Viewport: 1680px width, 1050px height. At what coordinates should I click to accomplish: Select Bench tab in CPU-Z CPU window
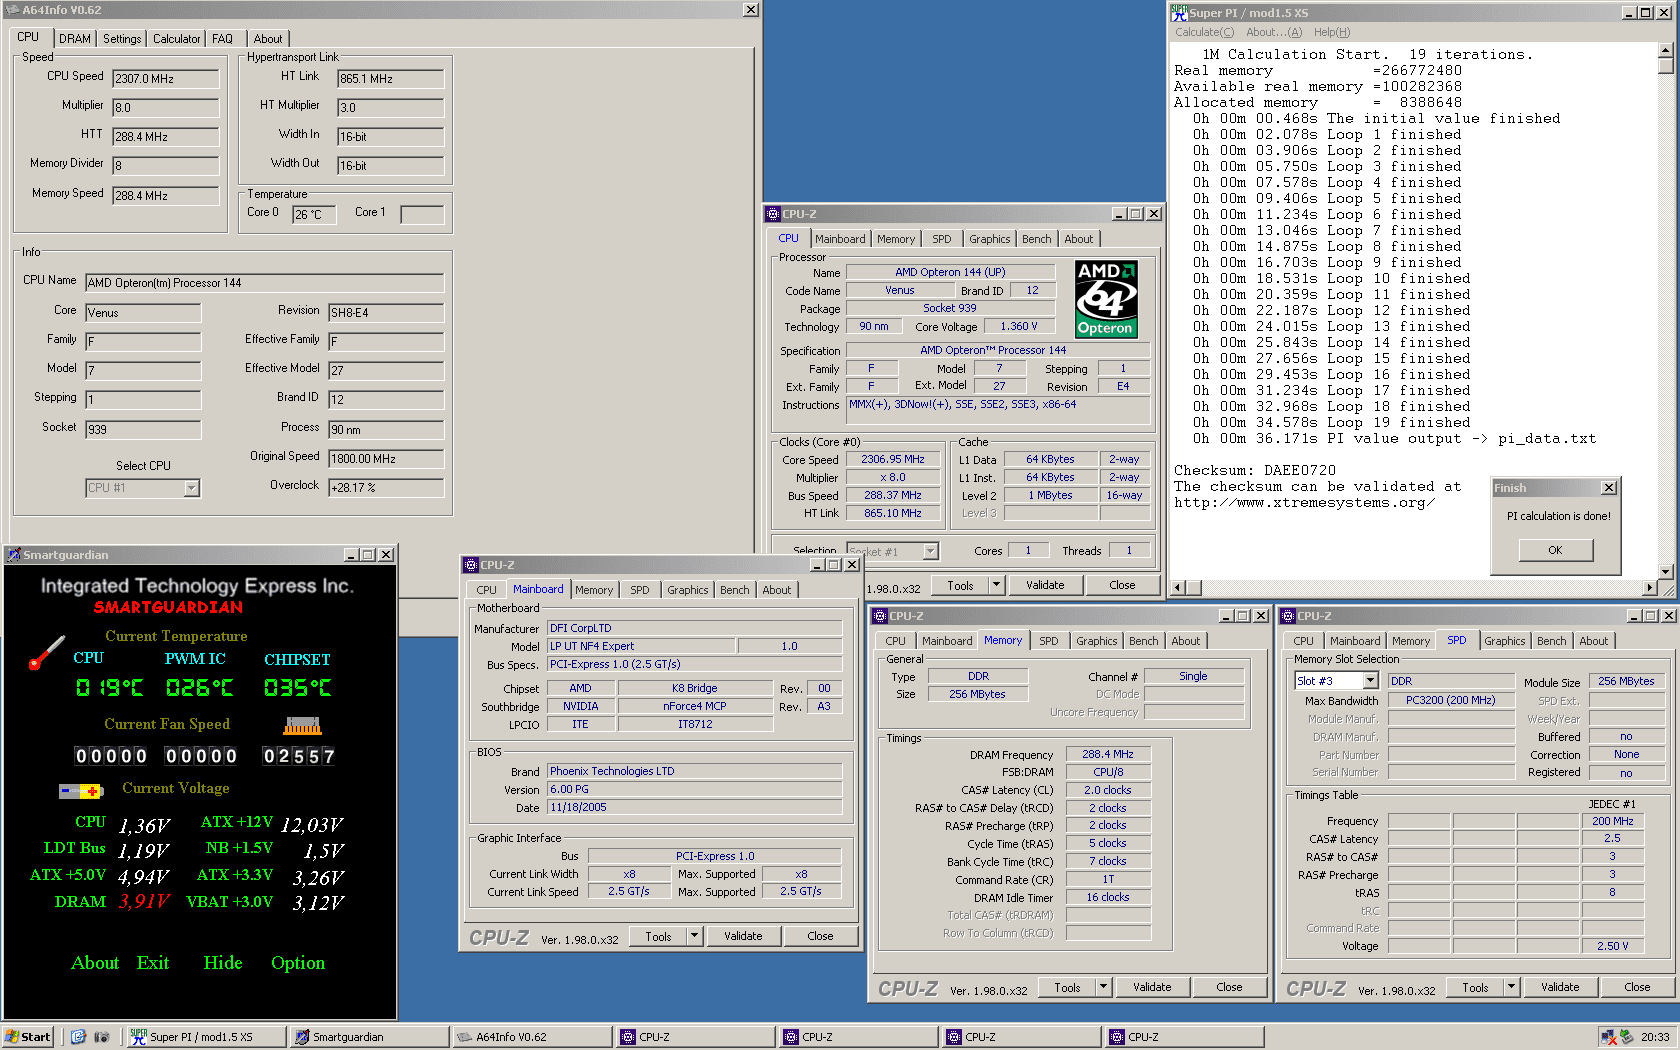1036,239
